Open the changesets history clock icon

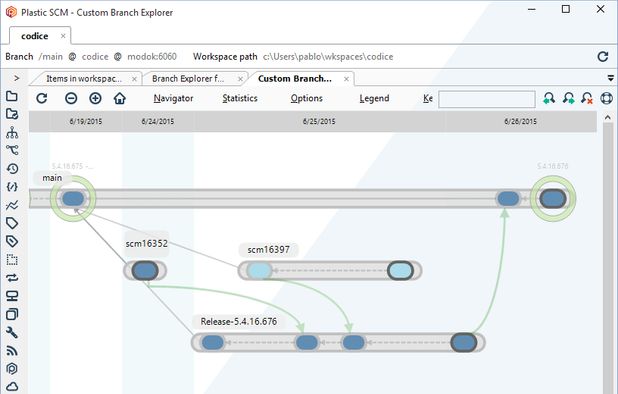(x=12, y=169)
